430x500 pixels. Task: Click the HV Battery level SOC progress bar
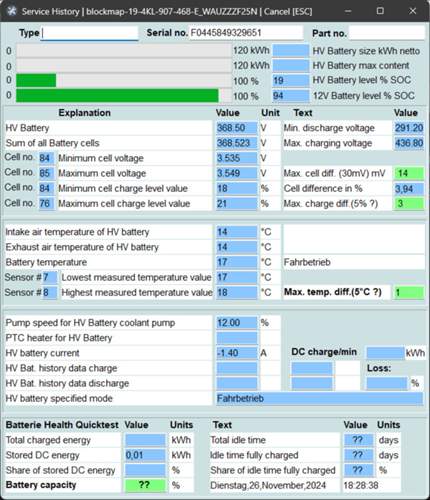pyautogui.click(x=124, y=80)
